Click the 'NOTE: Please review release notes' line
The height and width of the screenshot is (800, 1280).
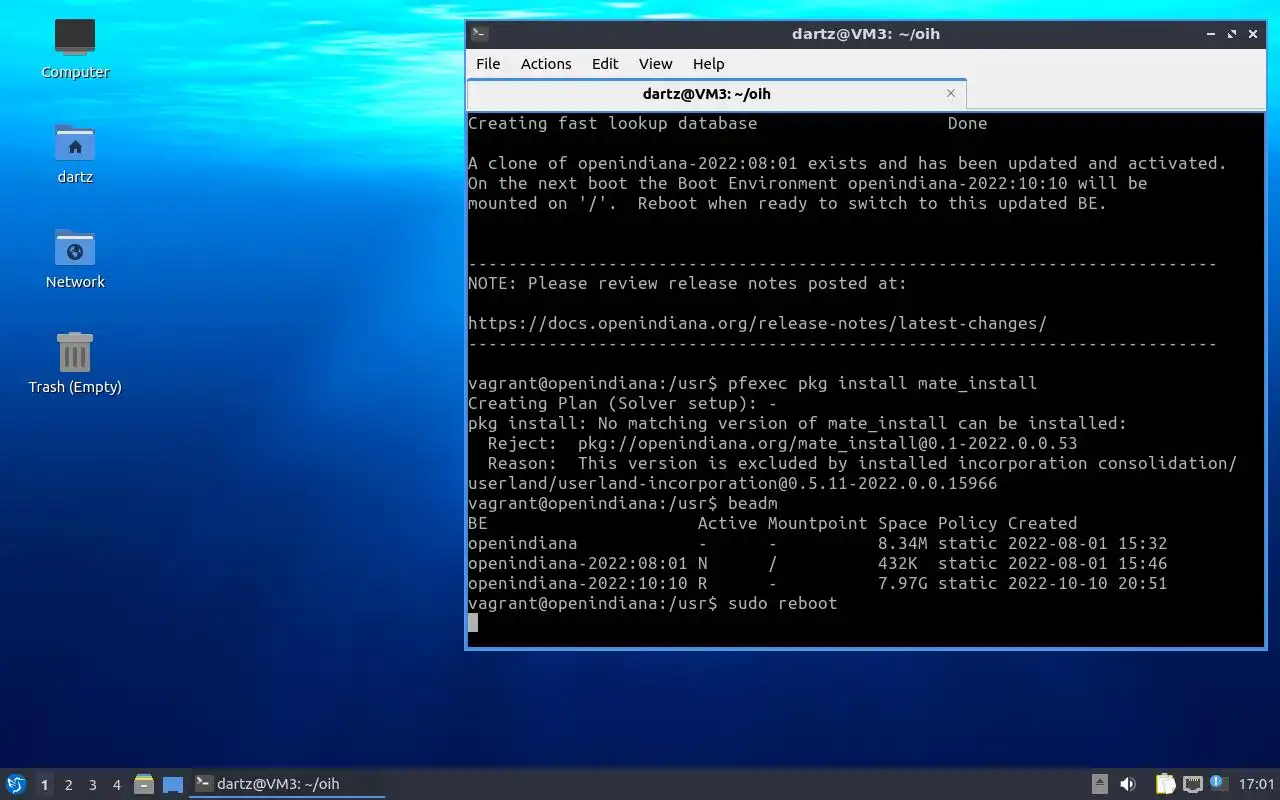[x=687, y=283]
